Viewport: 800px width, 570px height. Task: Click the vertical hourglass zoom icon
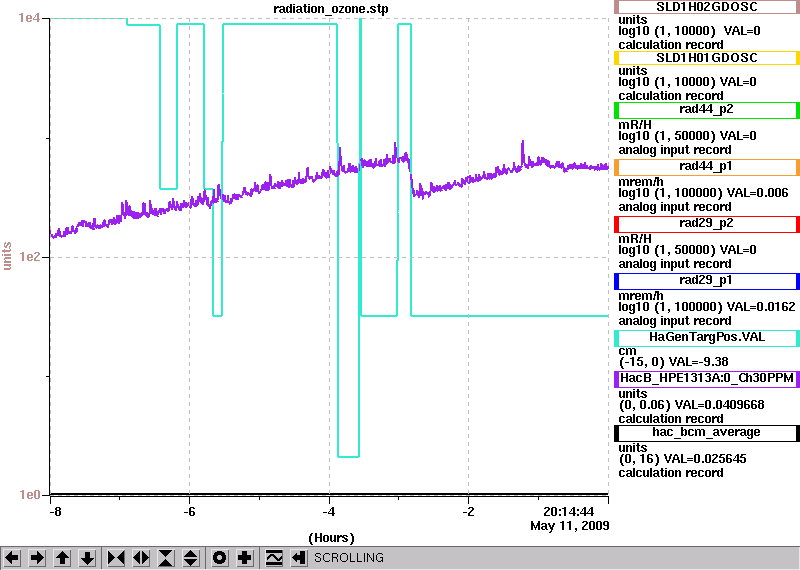(x=166, y=558)
